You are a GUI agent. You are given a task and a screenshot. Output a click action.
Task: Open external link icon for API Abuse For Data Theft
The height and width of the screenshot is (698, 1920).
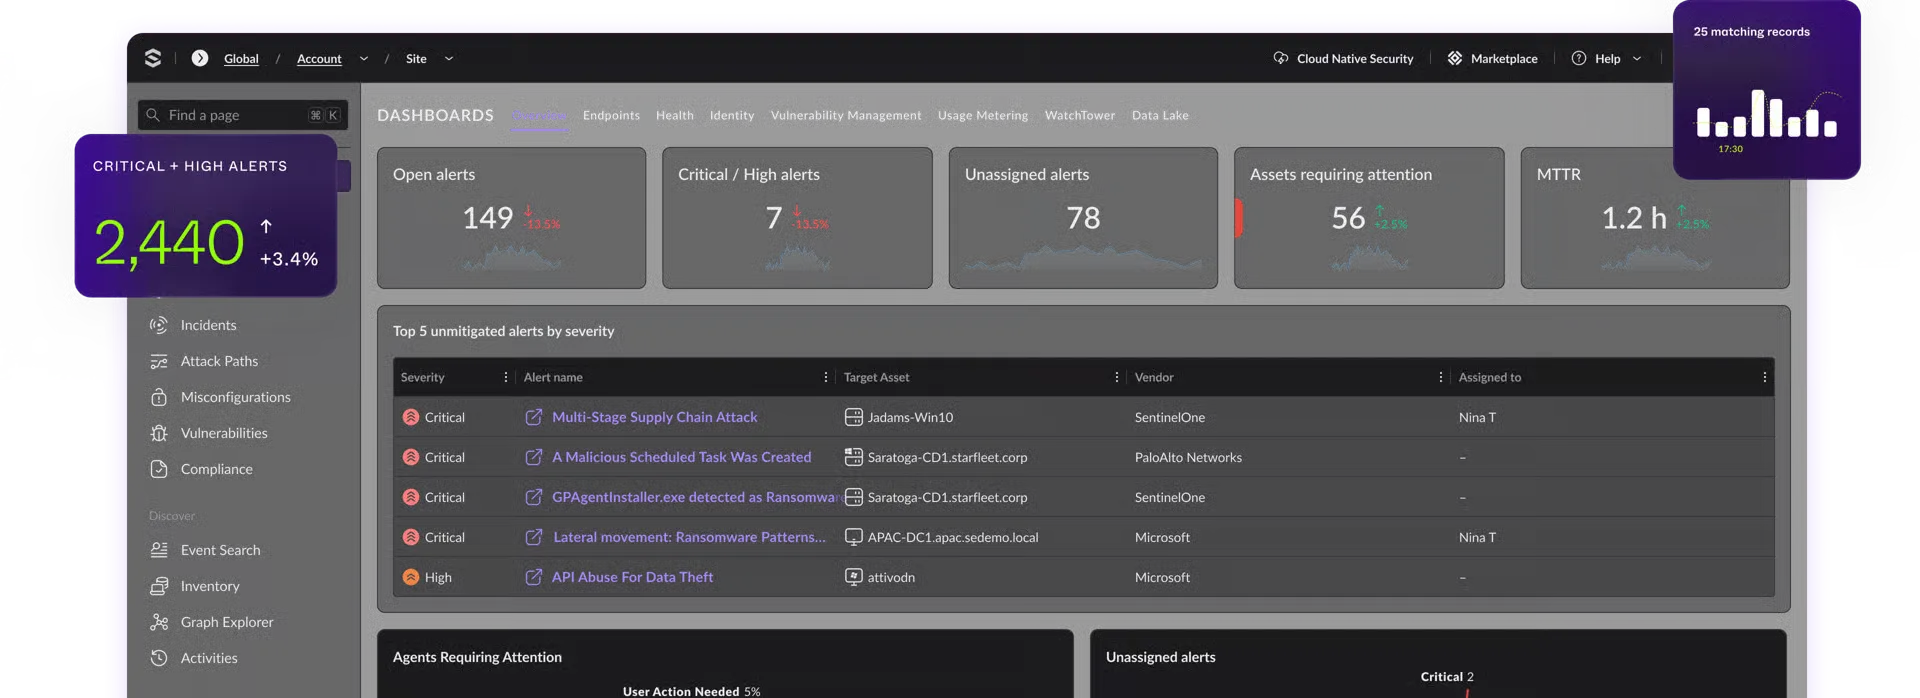534,577
